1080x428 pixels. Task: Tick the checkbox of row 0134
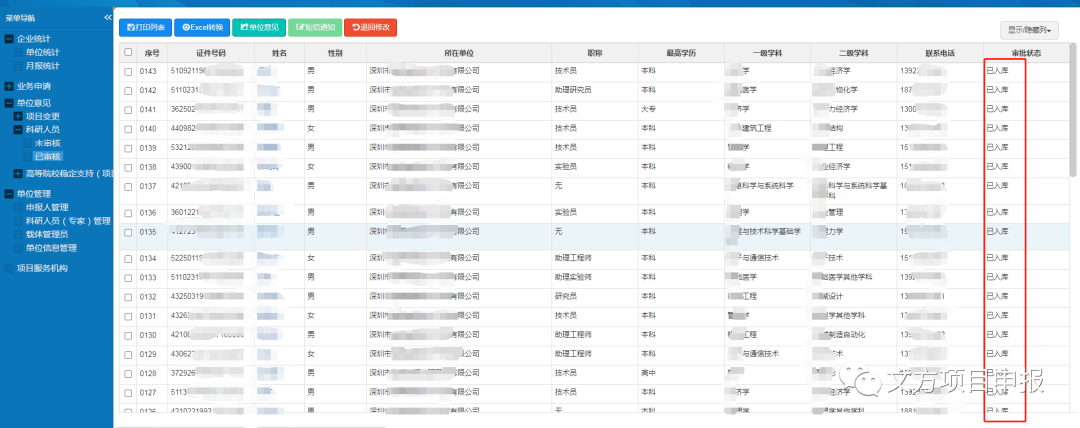(128, 258)
